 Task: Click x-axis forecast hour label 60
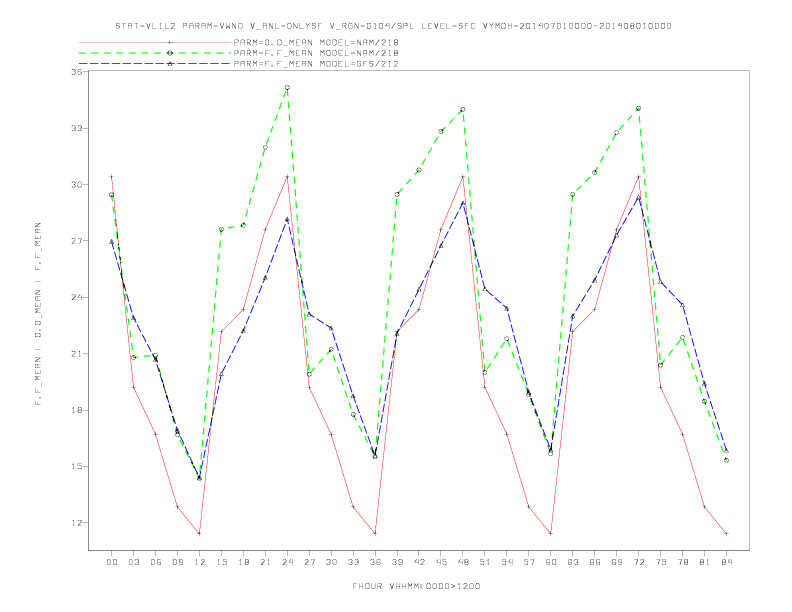tap(551, 562)
